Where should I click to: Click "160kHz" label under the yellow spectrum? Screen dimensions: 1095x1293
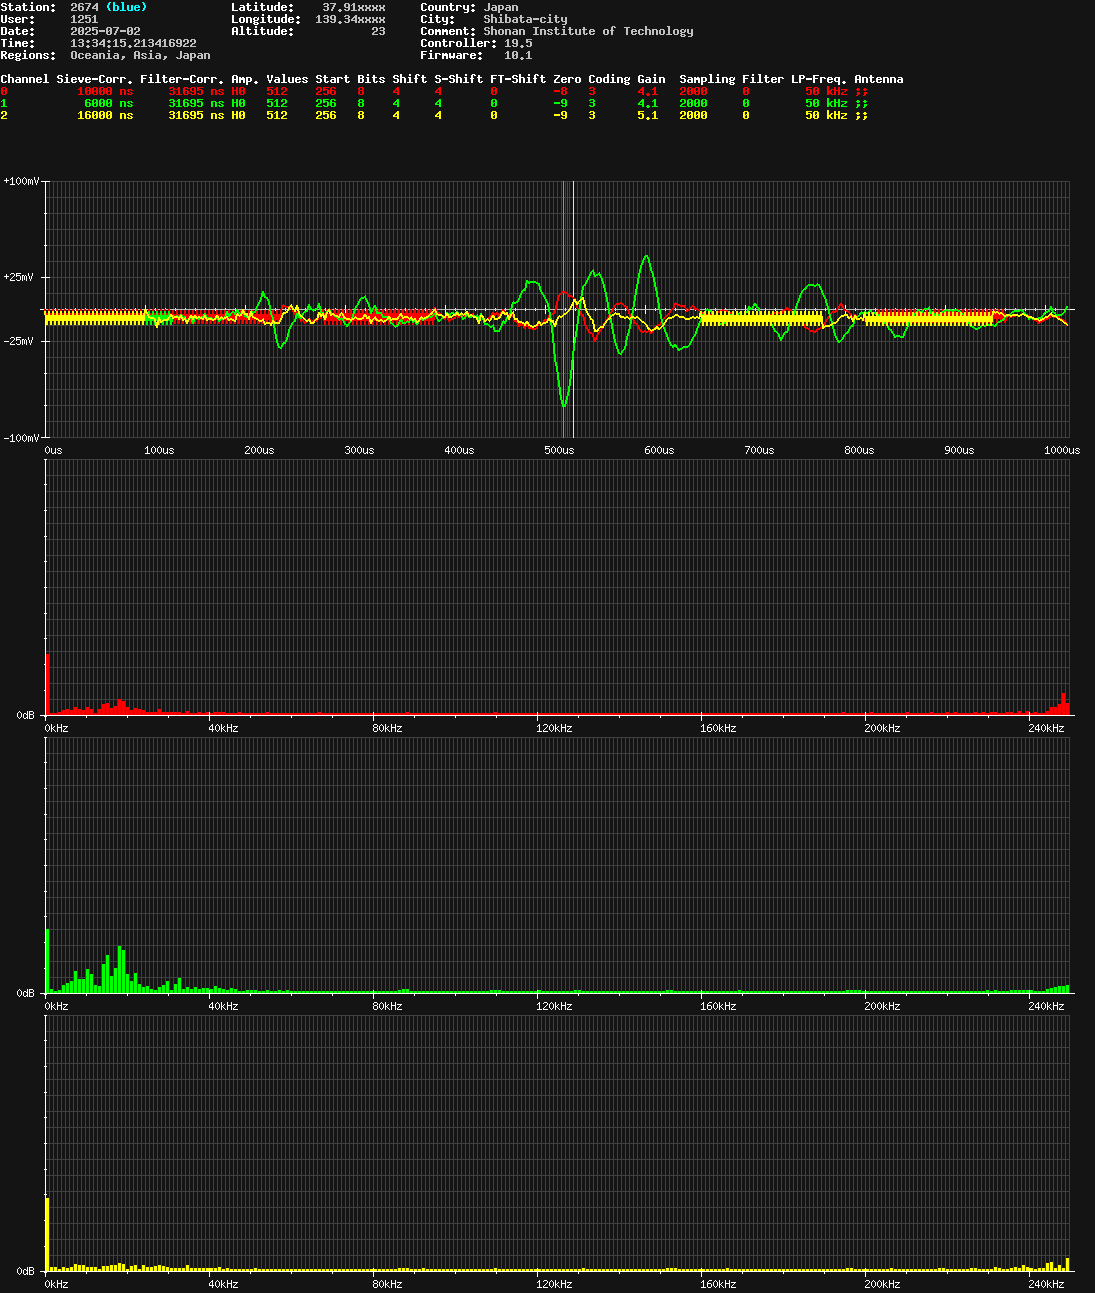point(718,1284)
